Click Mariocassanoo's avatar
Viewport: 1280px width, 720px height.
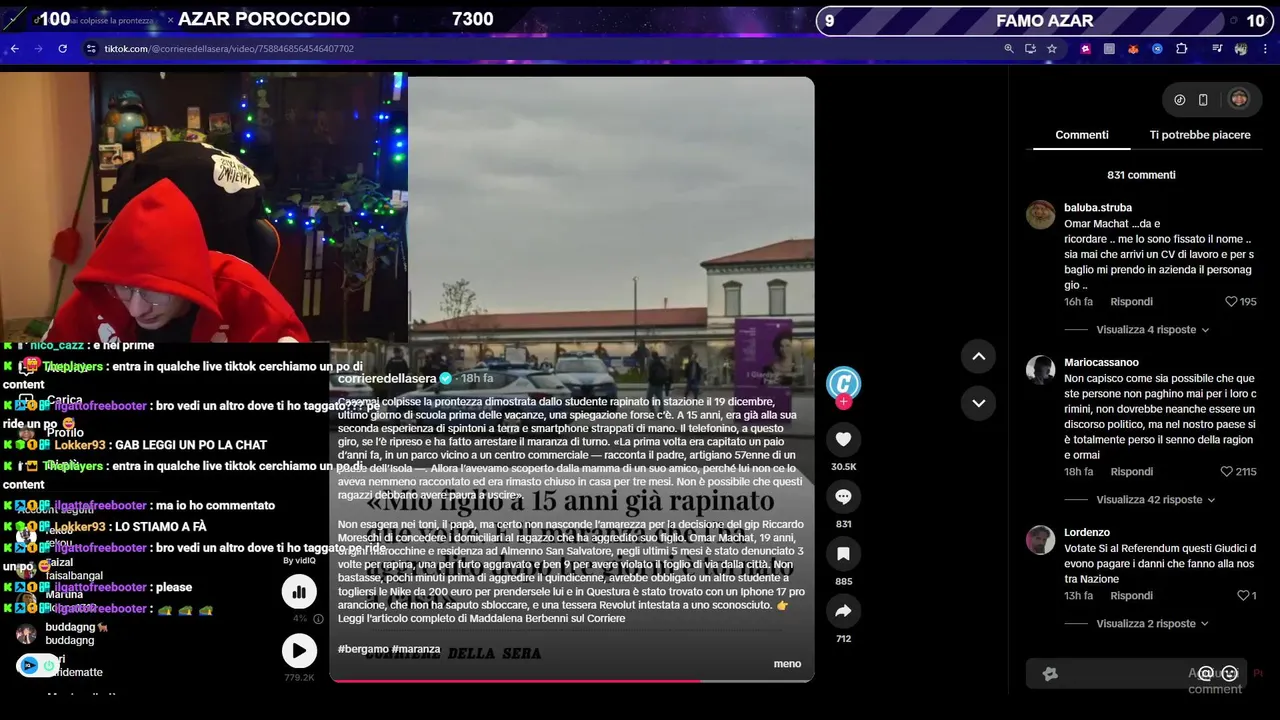[x=1040, y=370]
